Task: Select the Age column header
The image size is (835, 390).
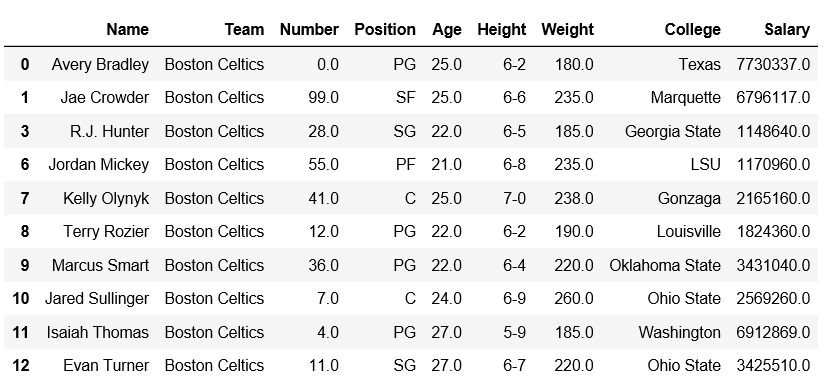Action: [447, 29]
